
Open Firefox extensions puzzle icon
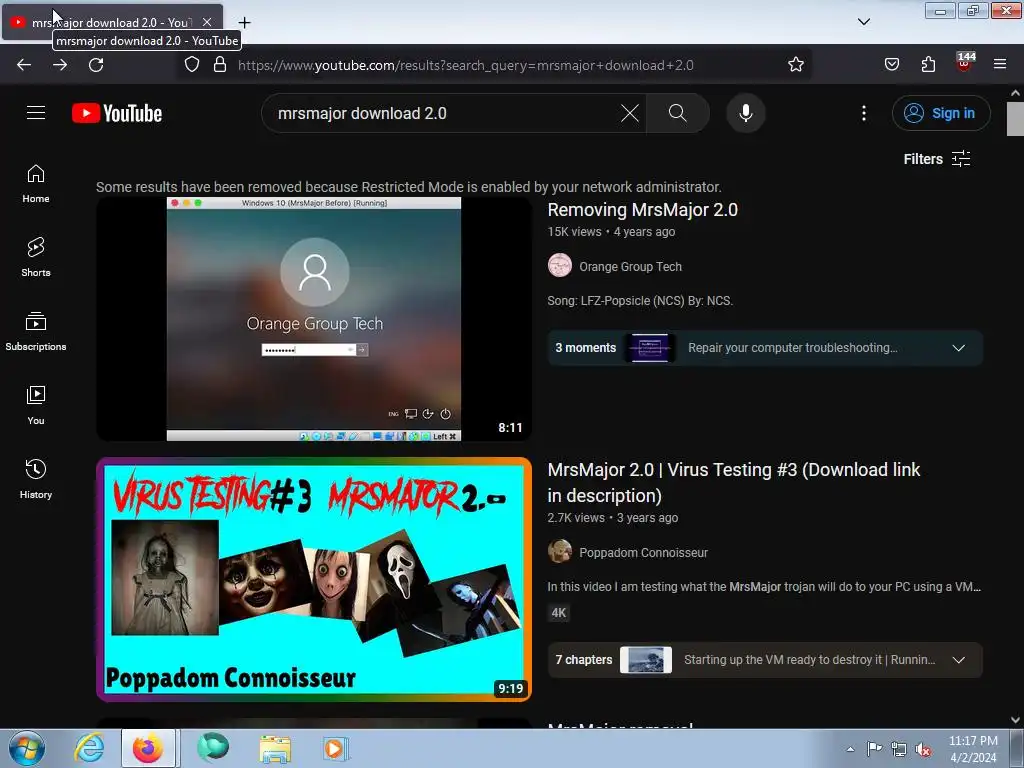pyautogui.click(x=928, y=65)
